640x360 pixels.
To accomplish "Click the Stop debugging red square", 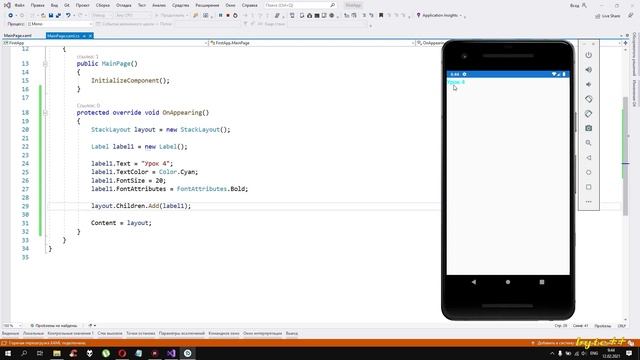I will coord(228,16).
